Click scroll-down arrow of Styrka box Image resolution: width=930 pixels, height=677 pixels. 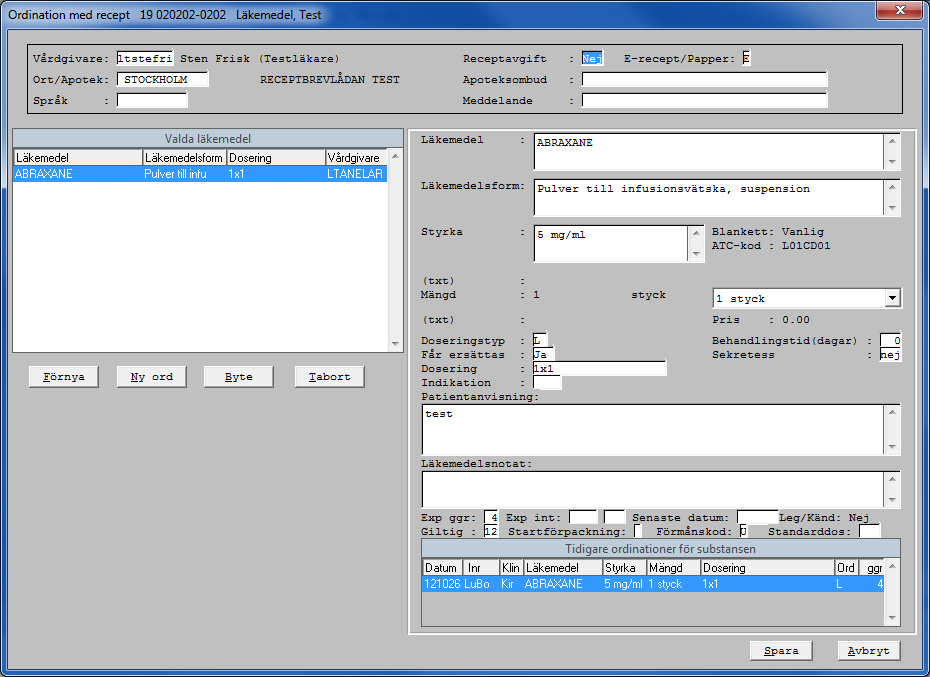point(696,254)
